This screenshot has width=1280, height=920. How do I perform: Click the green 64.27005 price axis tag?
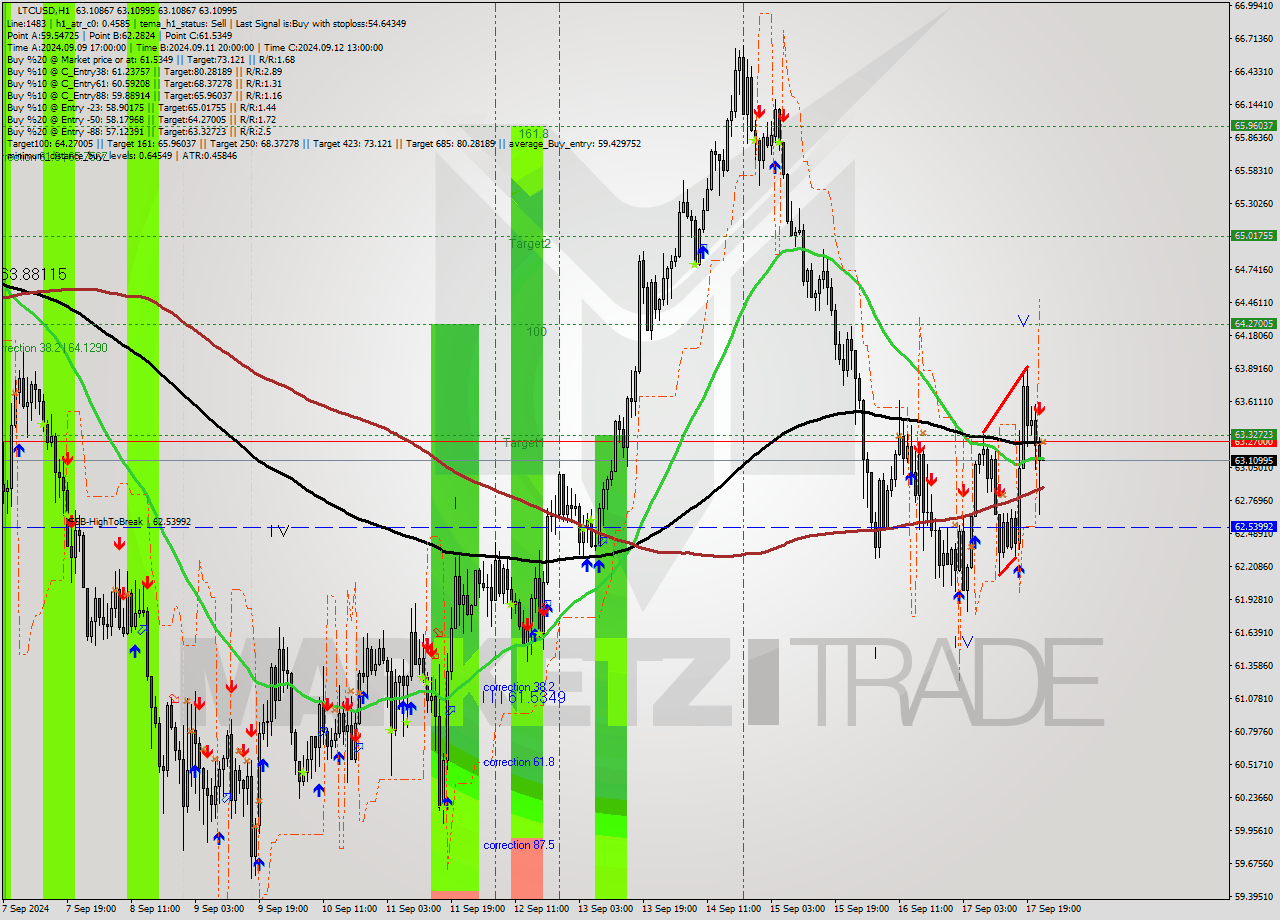coord(1254,323)
